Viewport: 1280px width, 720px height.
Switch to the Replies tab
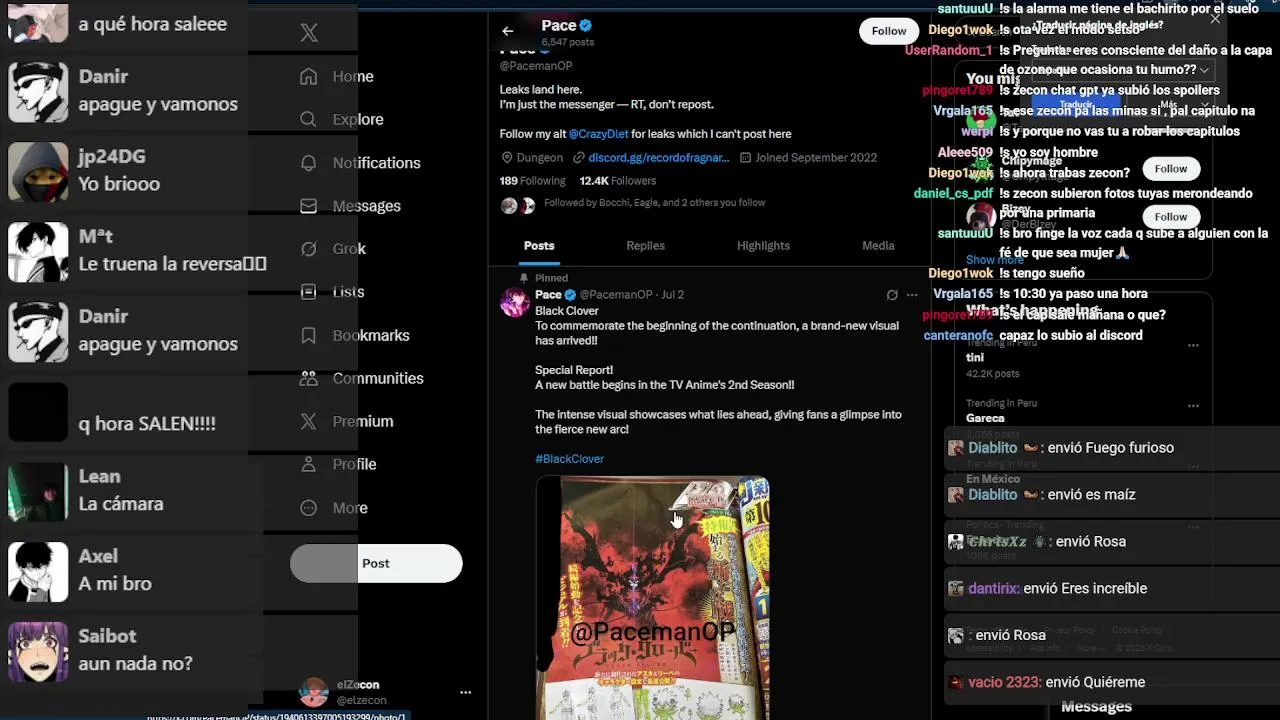[x=645, y=245]
